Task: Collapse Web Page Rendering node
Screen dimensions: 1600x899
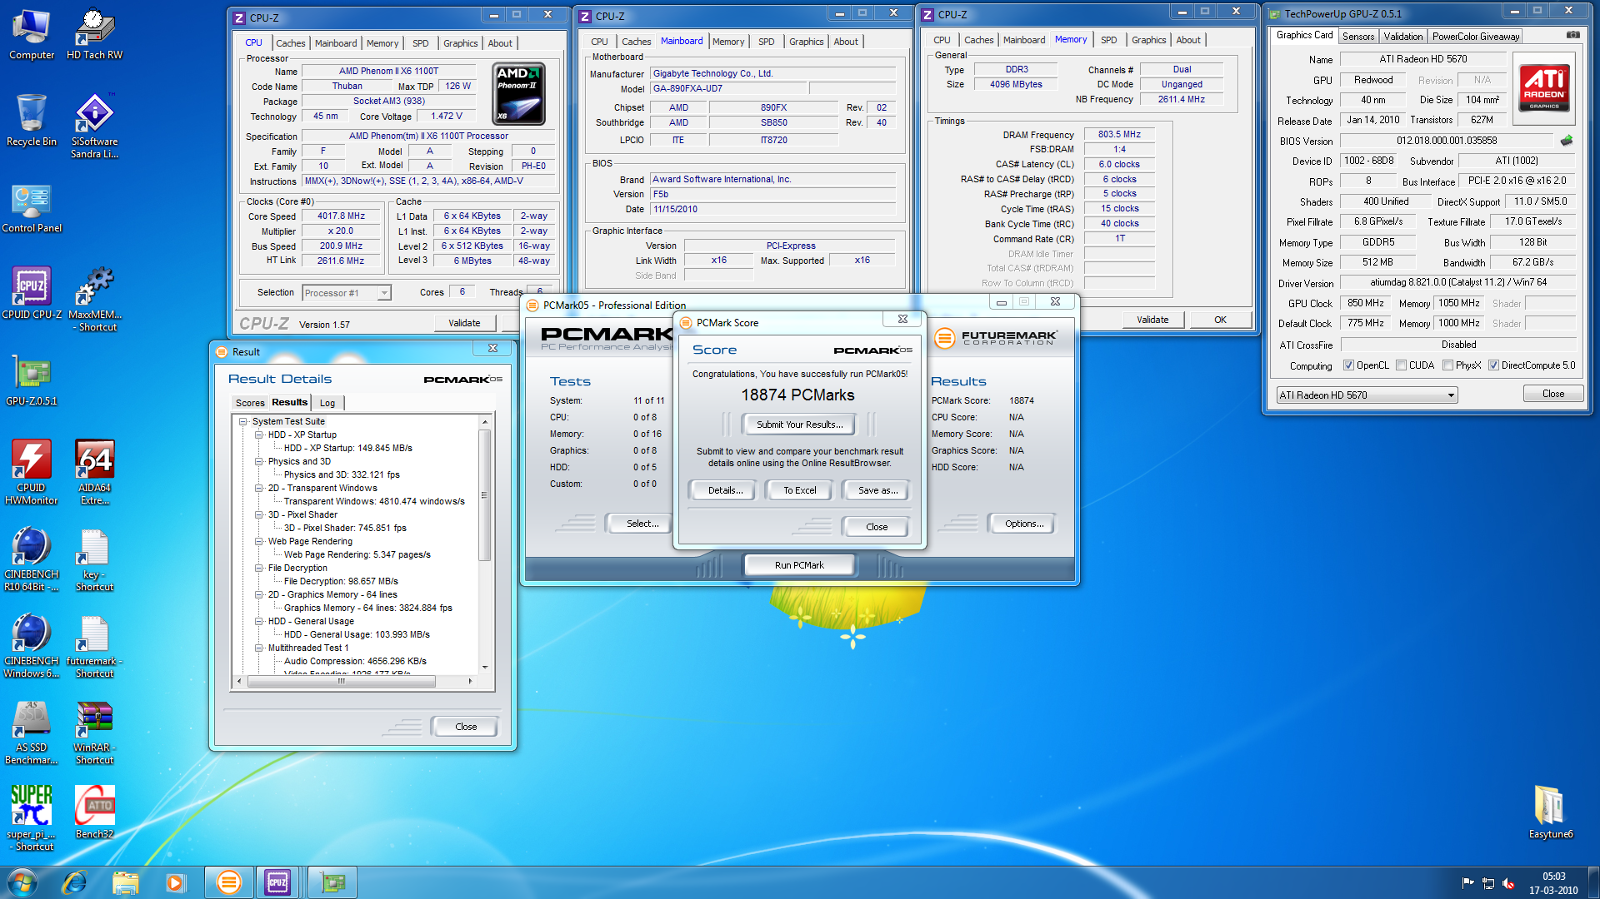Action: 259,541
